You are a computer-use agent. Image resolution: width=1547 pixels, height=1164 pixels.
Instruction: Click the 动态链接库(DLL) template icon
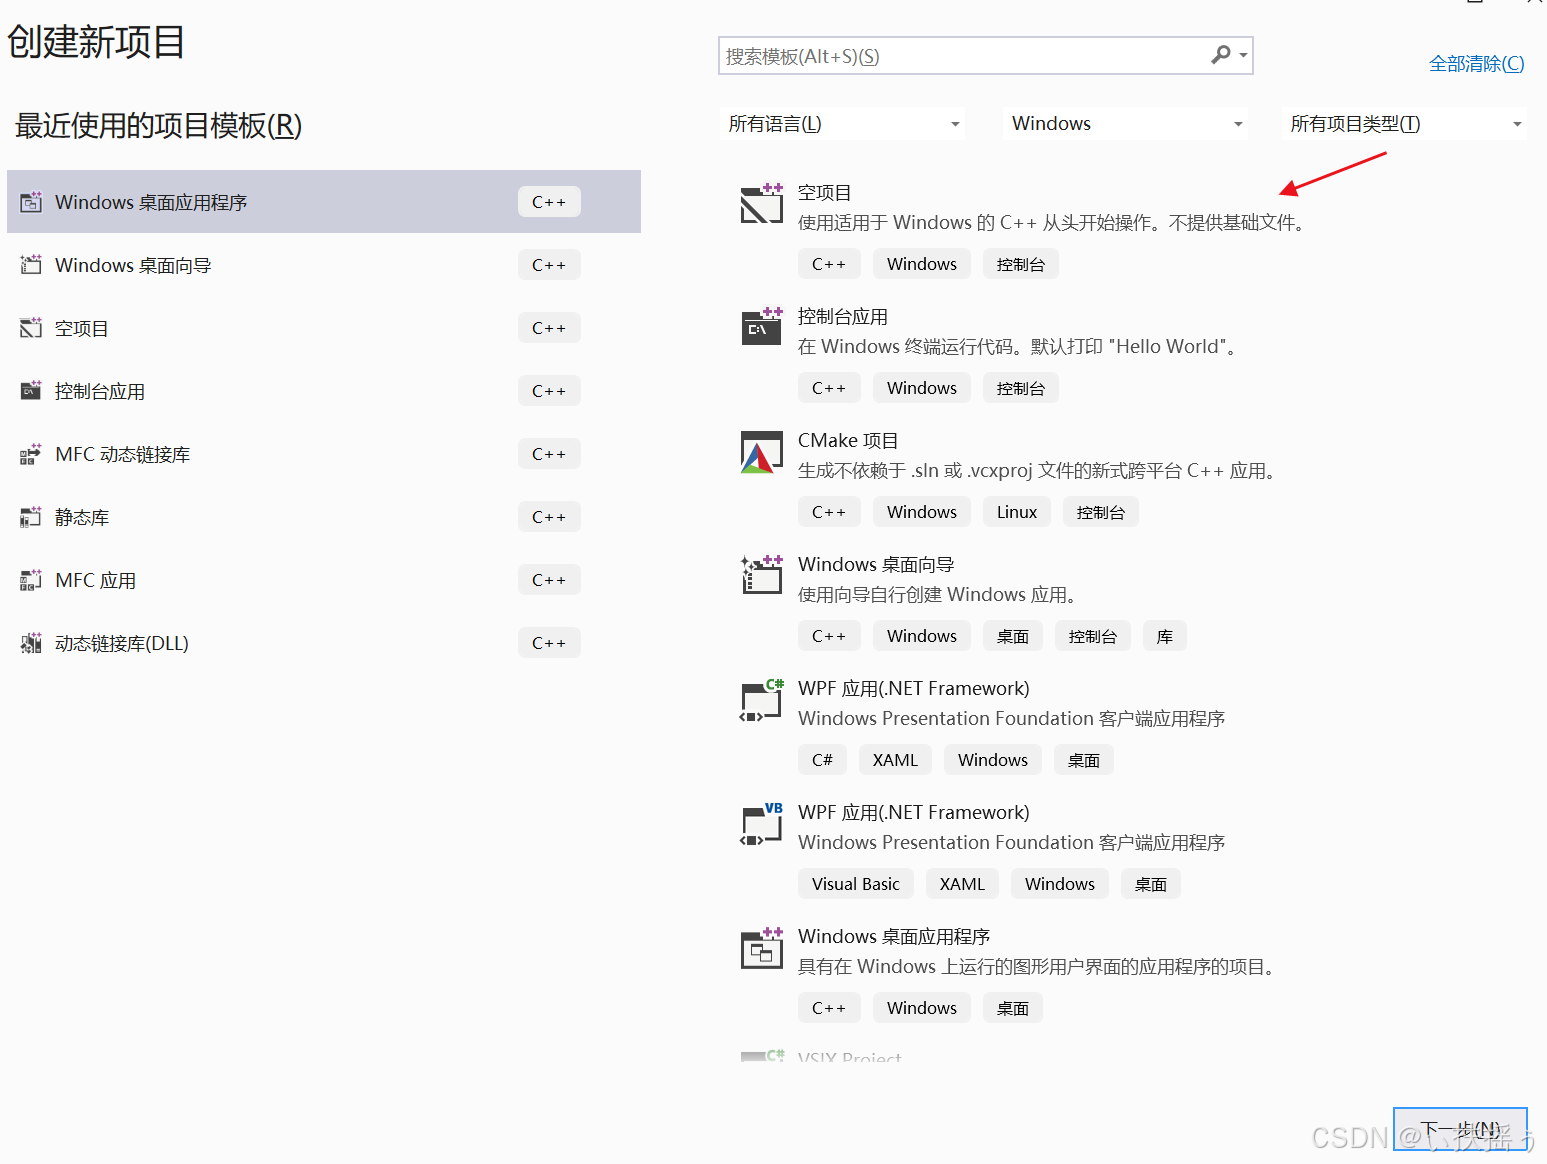coord(31,643)
